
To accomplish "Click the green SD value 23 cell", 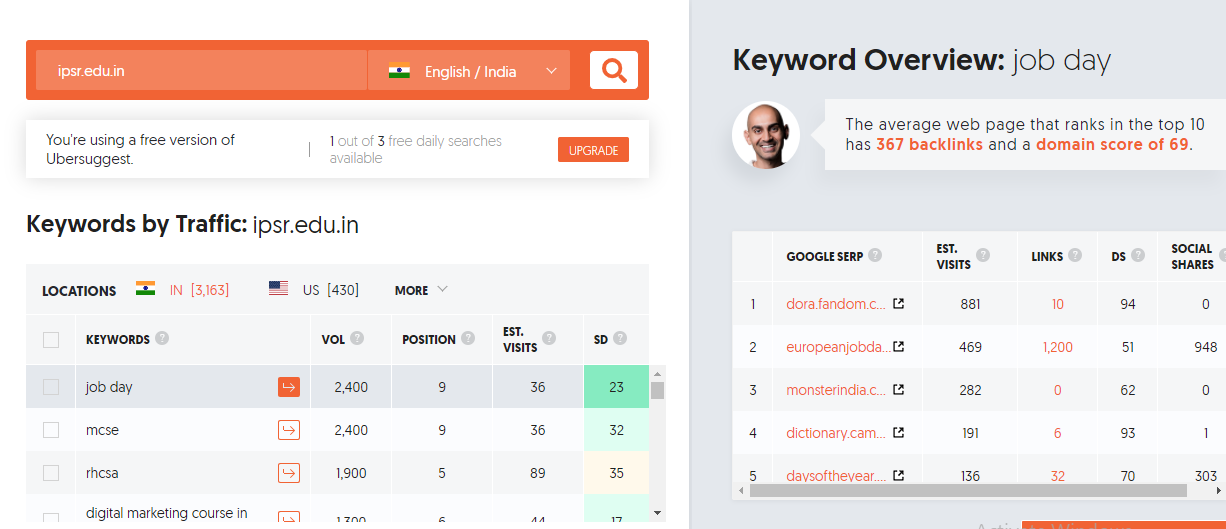I will coord(616,387).
